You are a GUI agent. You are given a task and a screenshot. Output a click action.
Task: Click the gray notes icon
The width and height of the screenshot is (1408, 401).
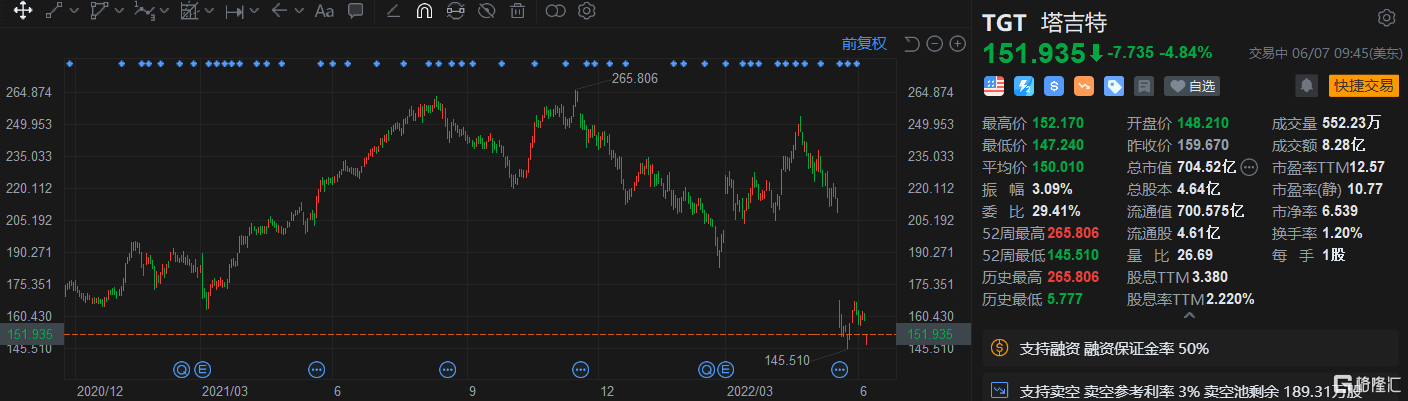coord(1144,86)
